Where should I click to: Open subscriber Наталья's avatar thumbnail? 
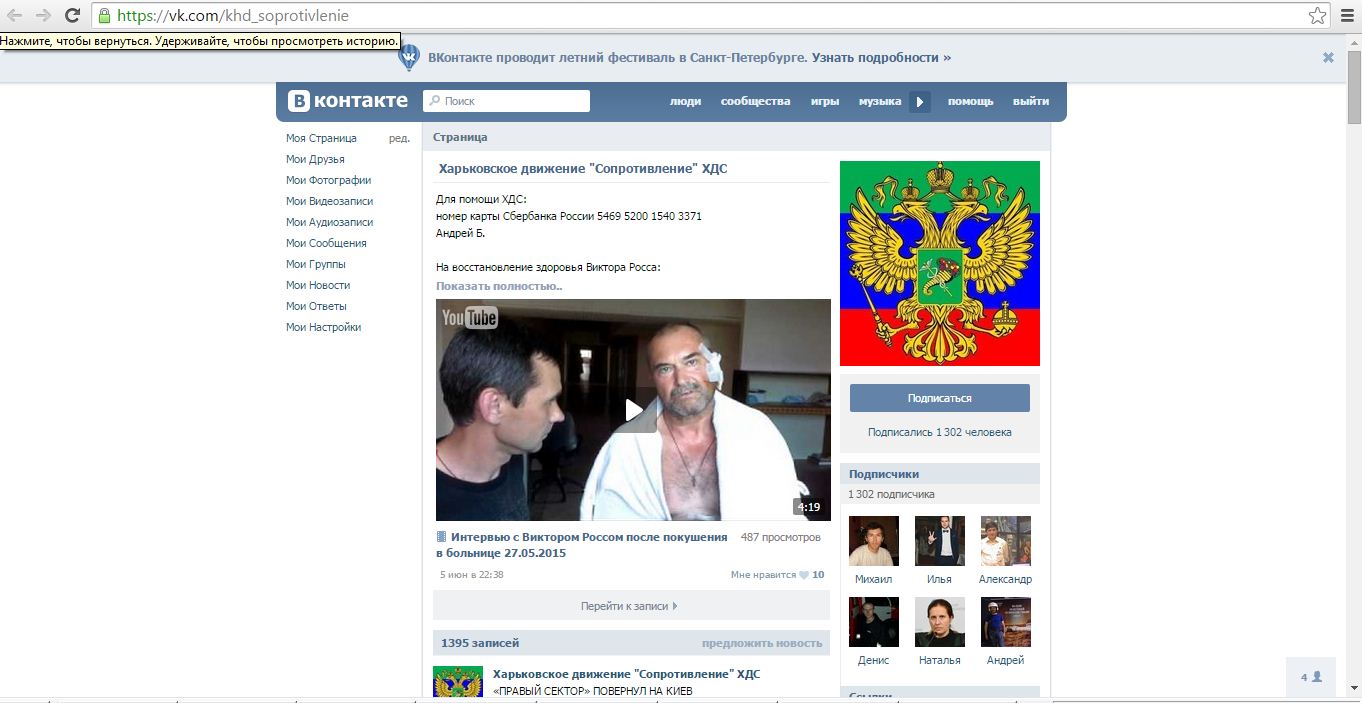coord(940,622)
